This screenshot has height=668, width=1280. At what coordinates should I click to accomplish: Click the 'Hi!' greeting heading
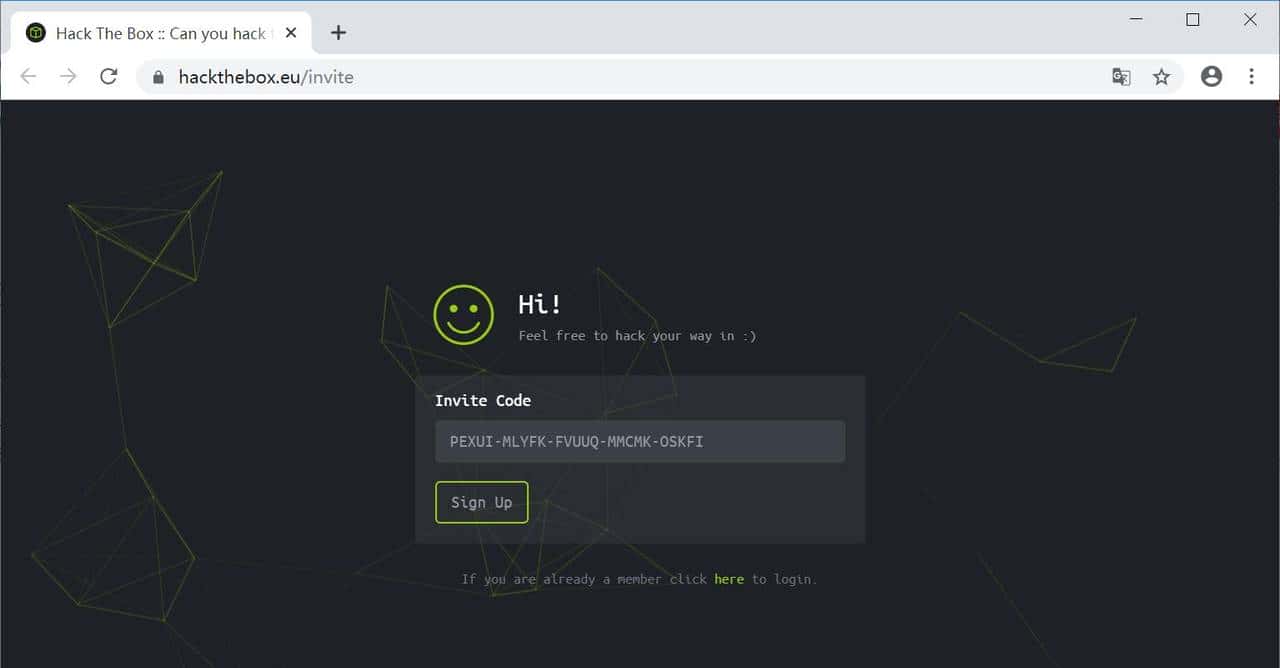(539, 304)
